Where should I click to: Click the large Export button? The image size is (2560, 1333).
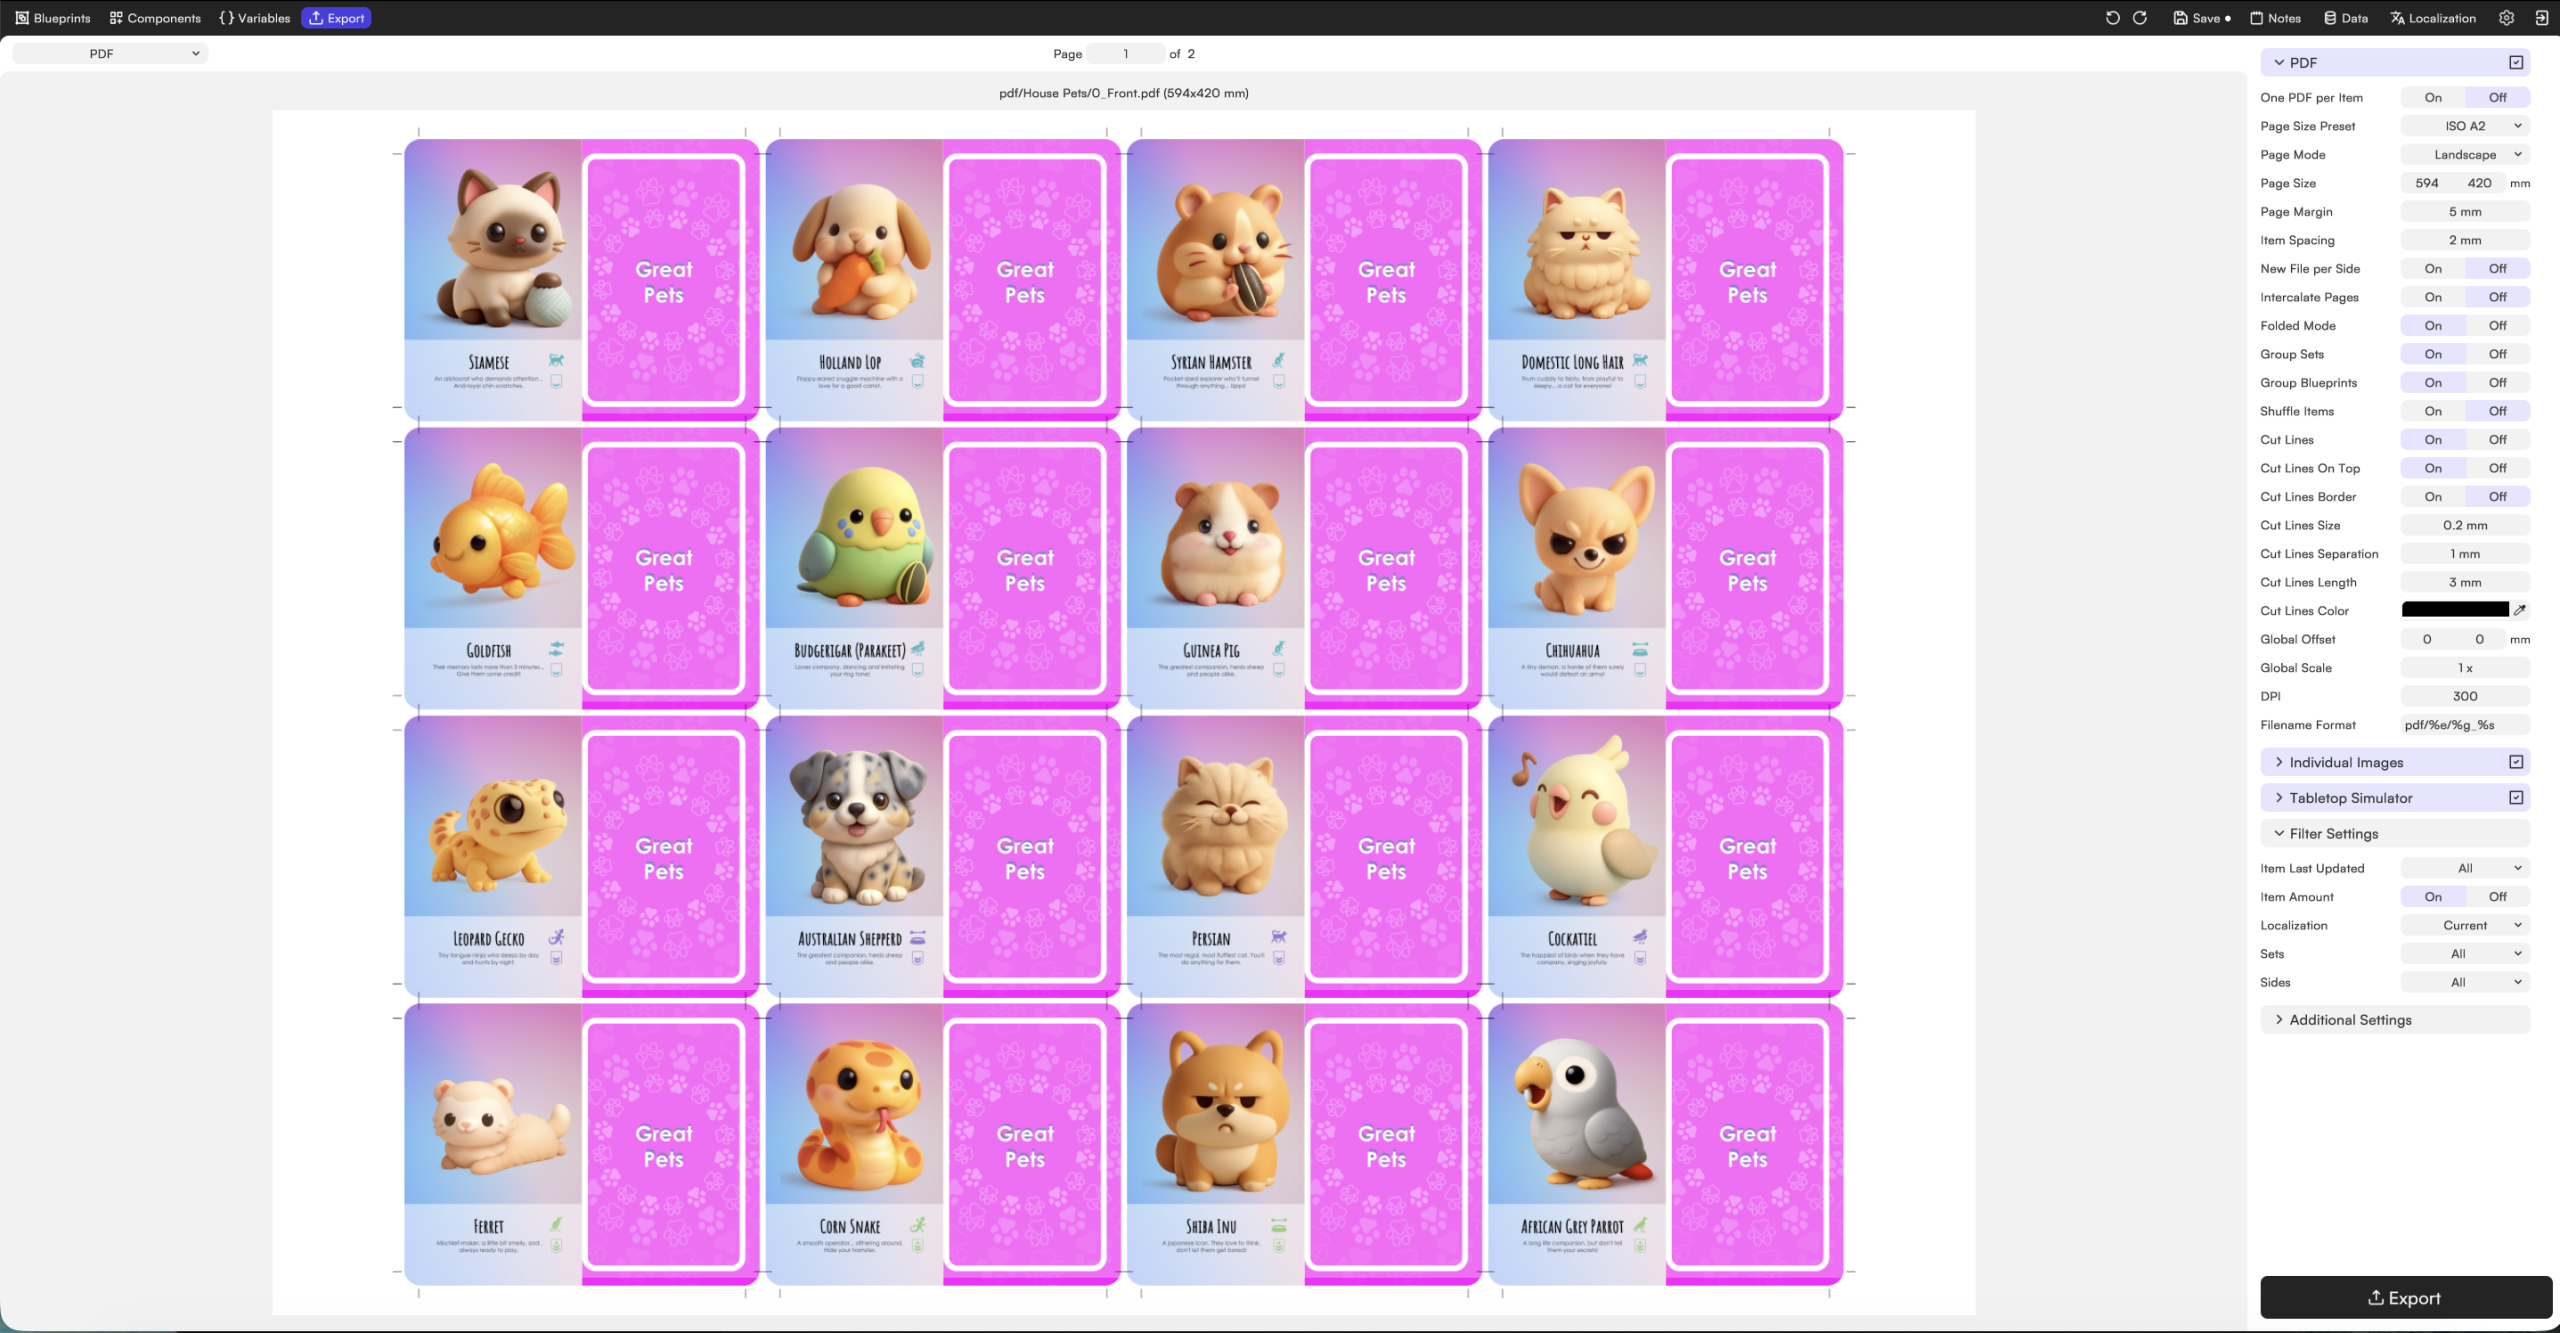(x=2405, y=1298)
